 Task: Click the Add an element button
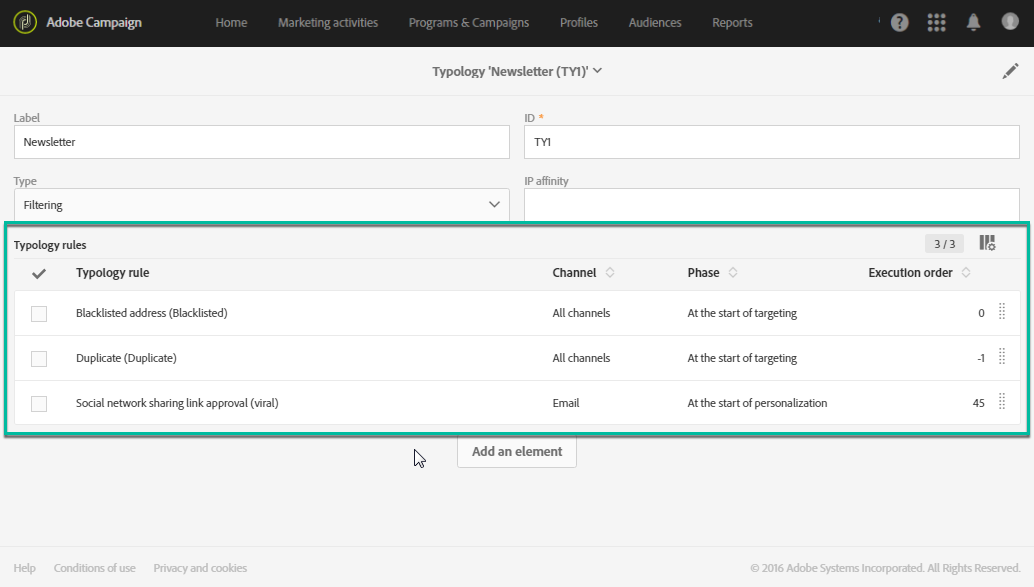coord(516,452)
